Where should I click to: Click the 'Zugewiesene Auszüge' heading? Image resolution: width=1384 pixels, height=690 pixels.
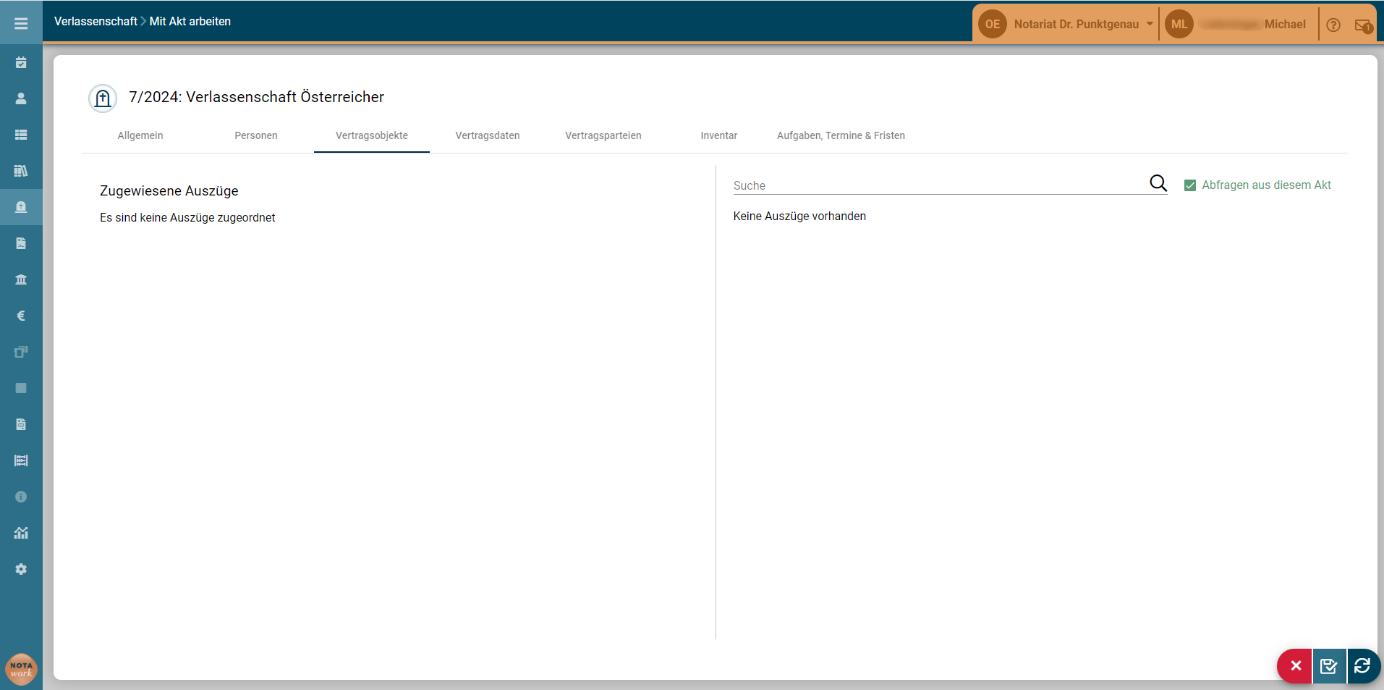tap(169, 190)
